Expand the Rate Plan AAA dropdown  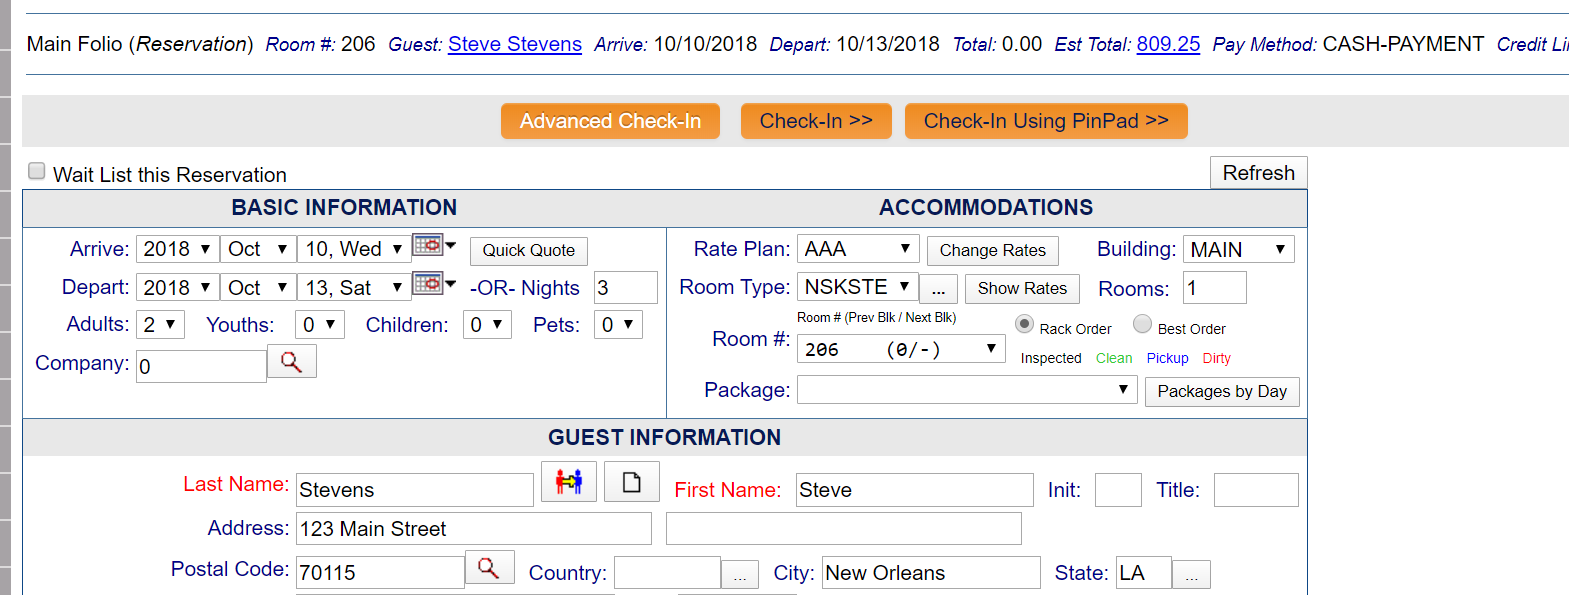(x=858, y=249)
